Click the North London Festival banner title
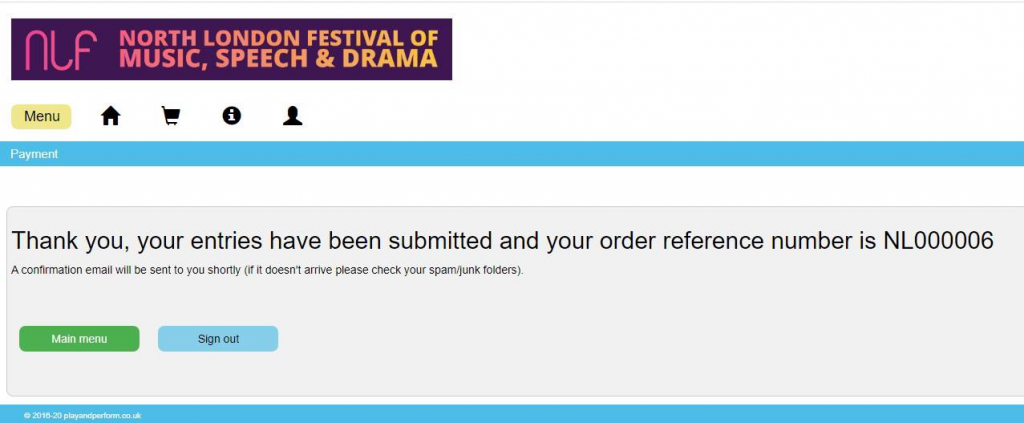 coord(279,38)
